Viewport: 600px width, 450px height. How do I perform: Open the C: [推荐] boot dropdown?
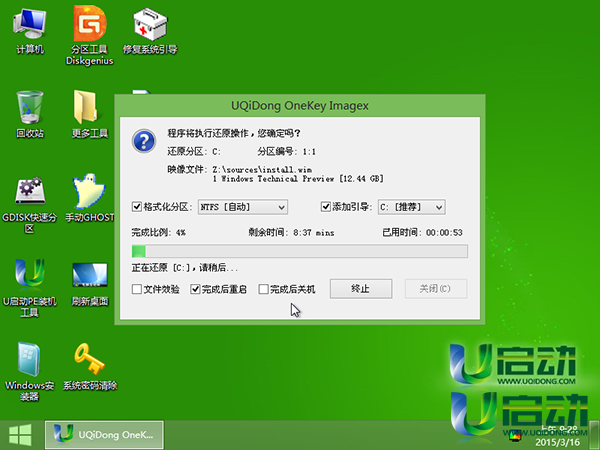point(411,207)
